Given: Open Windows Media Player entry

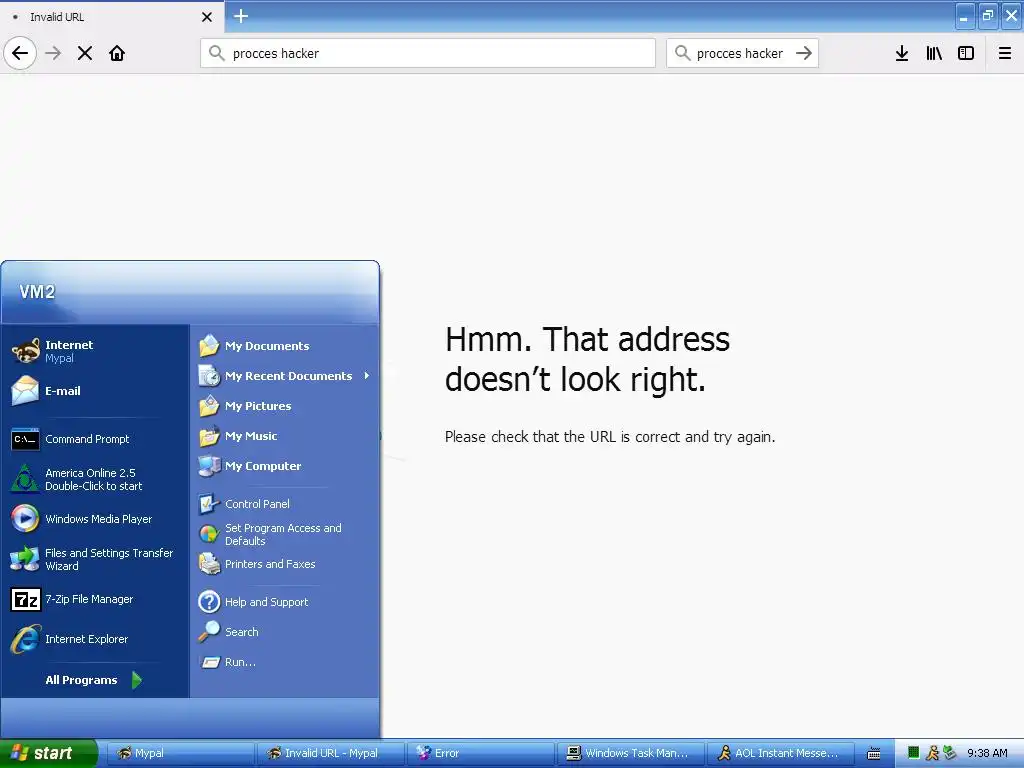Looking at the screenshot, I should 95,519.
